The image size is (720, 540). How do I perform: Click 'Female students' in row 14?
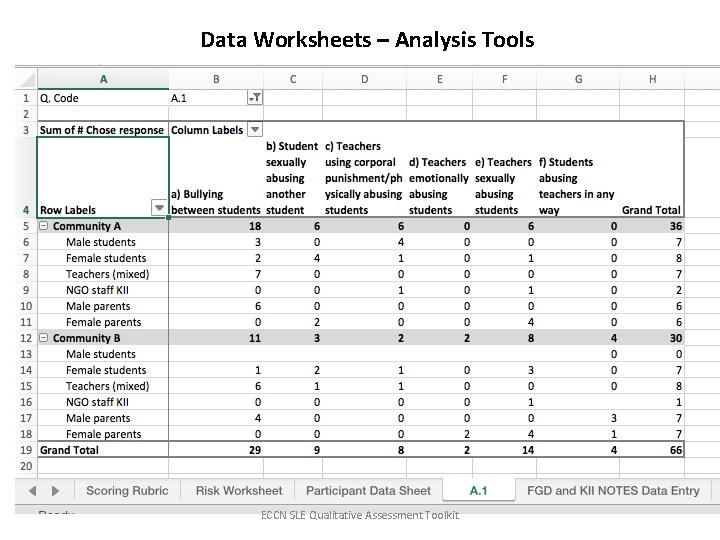pyautogui.click(x=106, y=371)
